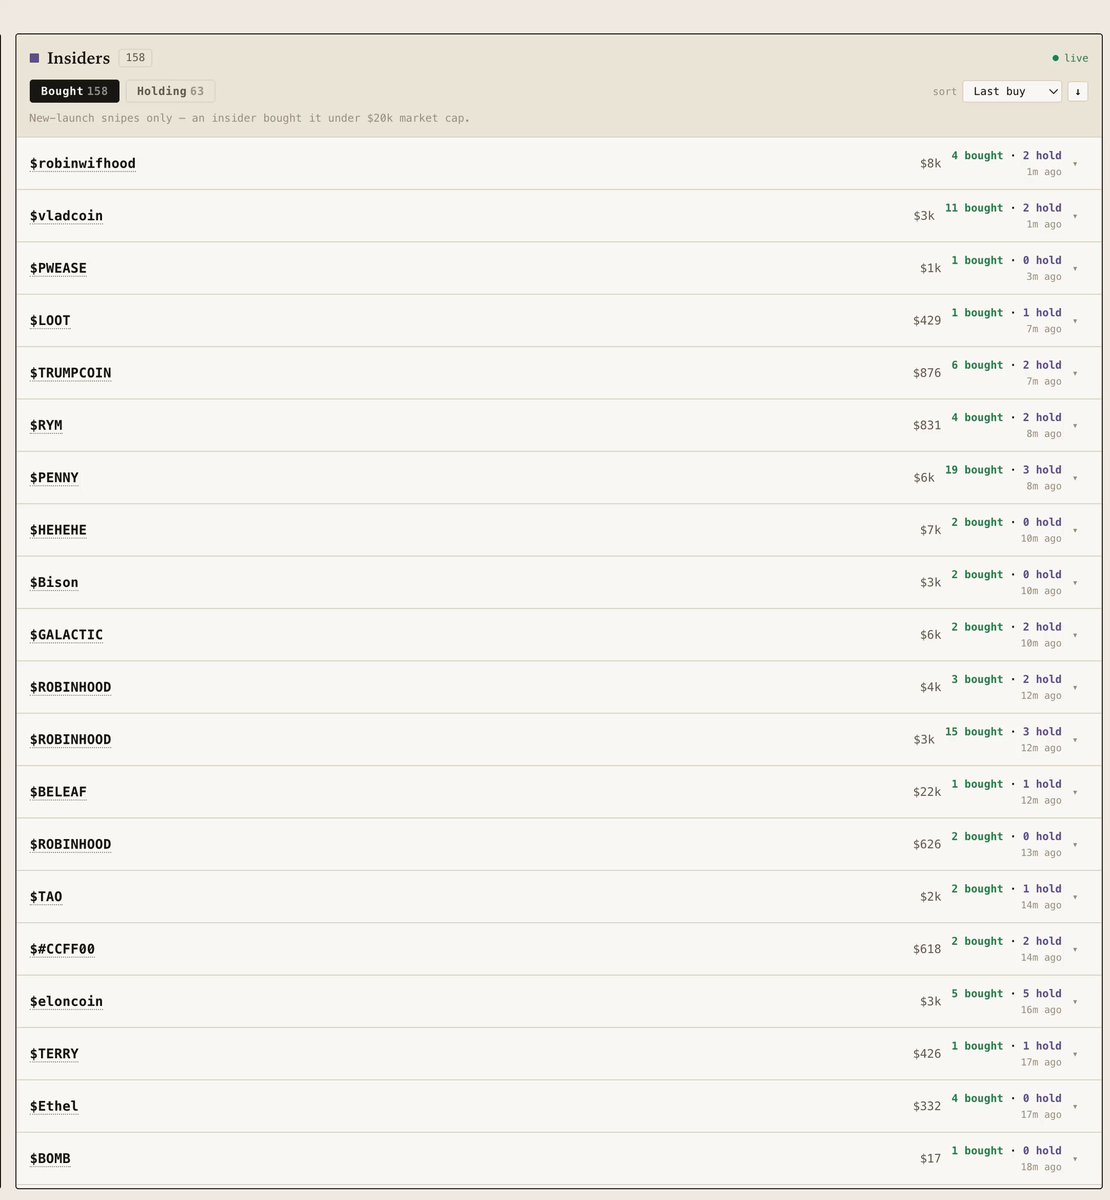This screenshot has width=1110, height=1200.
Task: Click the $332 market cap value
Action: (x=927, y=1106)
